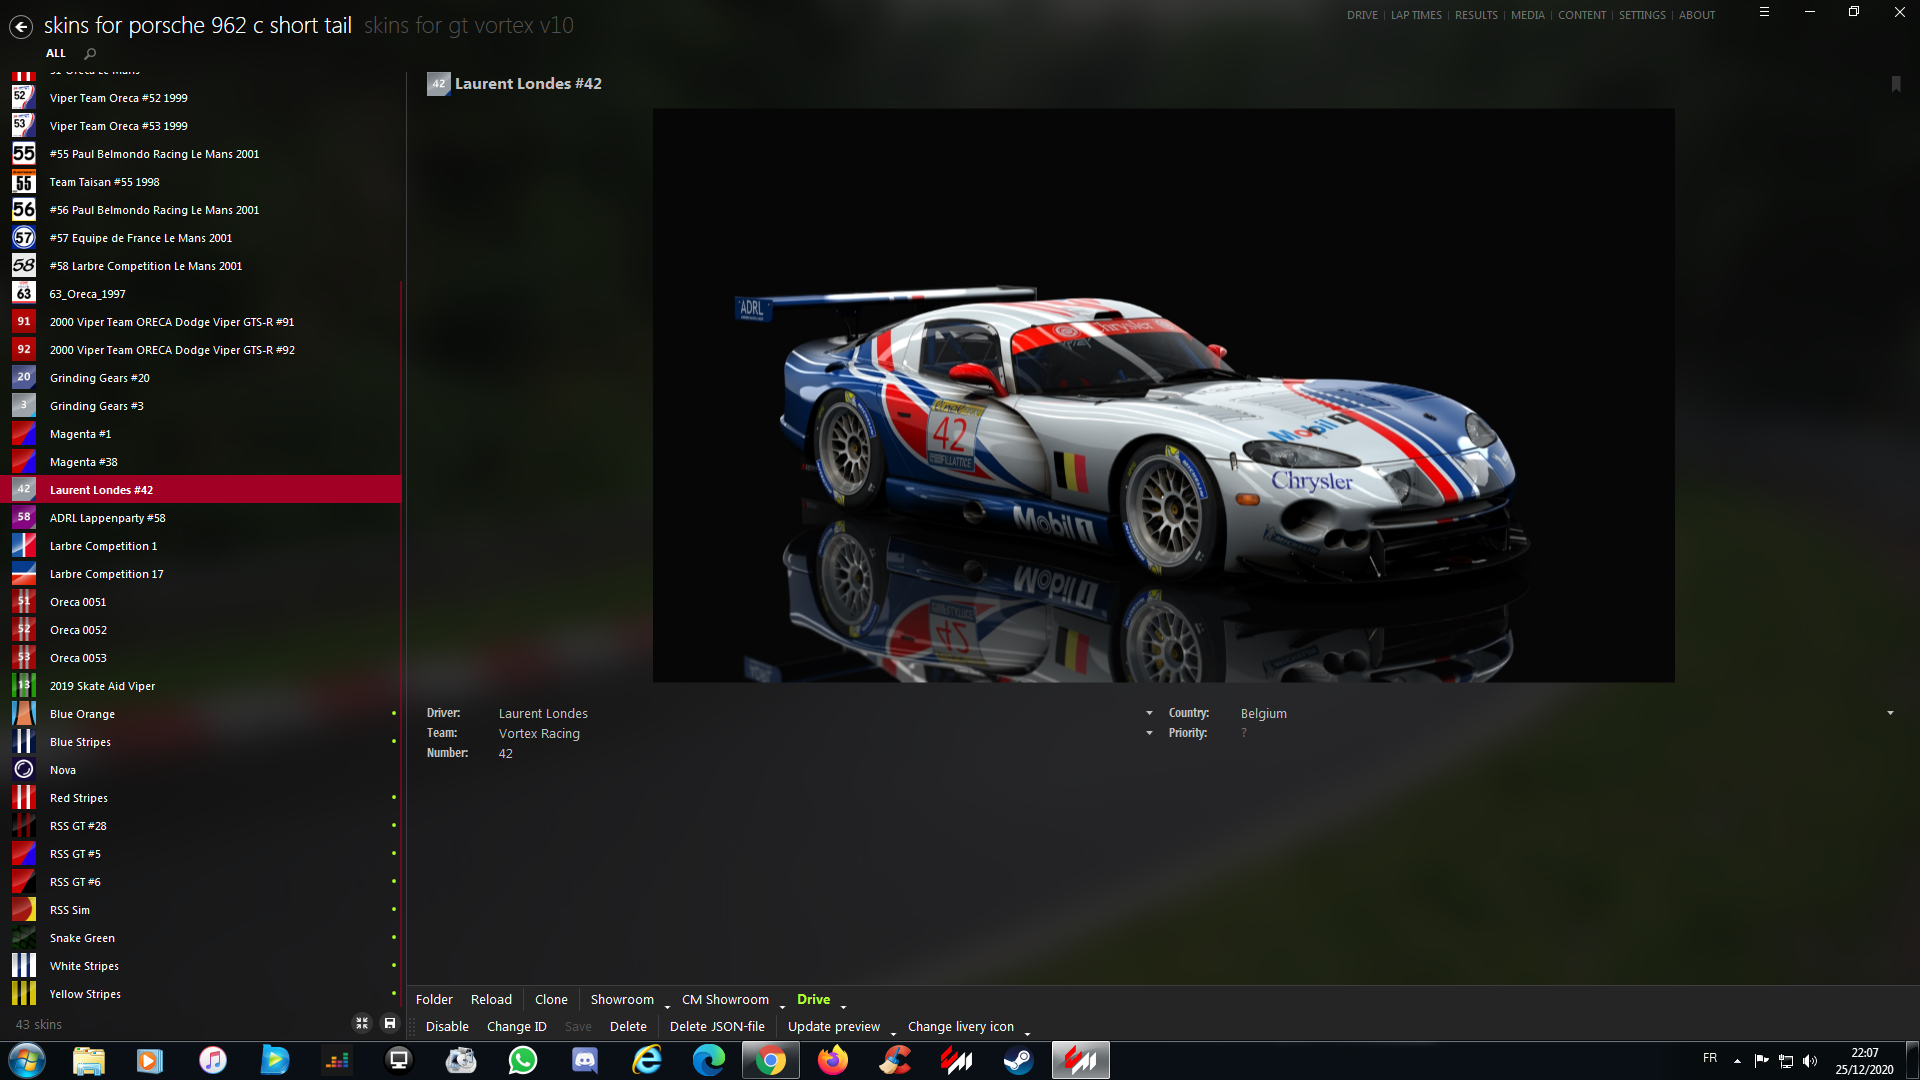Open File Explorer from the taskbar
Image resolution: width=1920 pixels, height=1080 pixels.
point(89,1060)
